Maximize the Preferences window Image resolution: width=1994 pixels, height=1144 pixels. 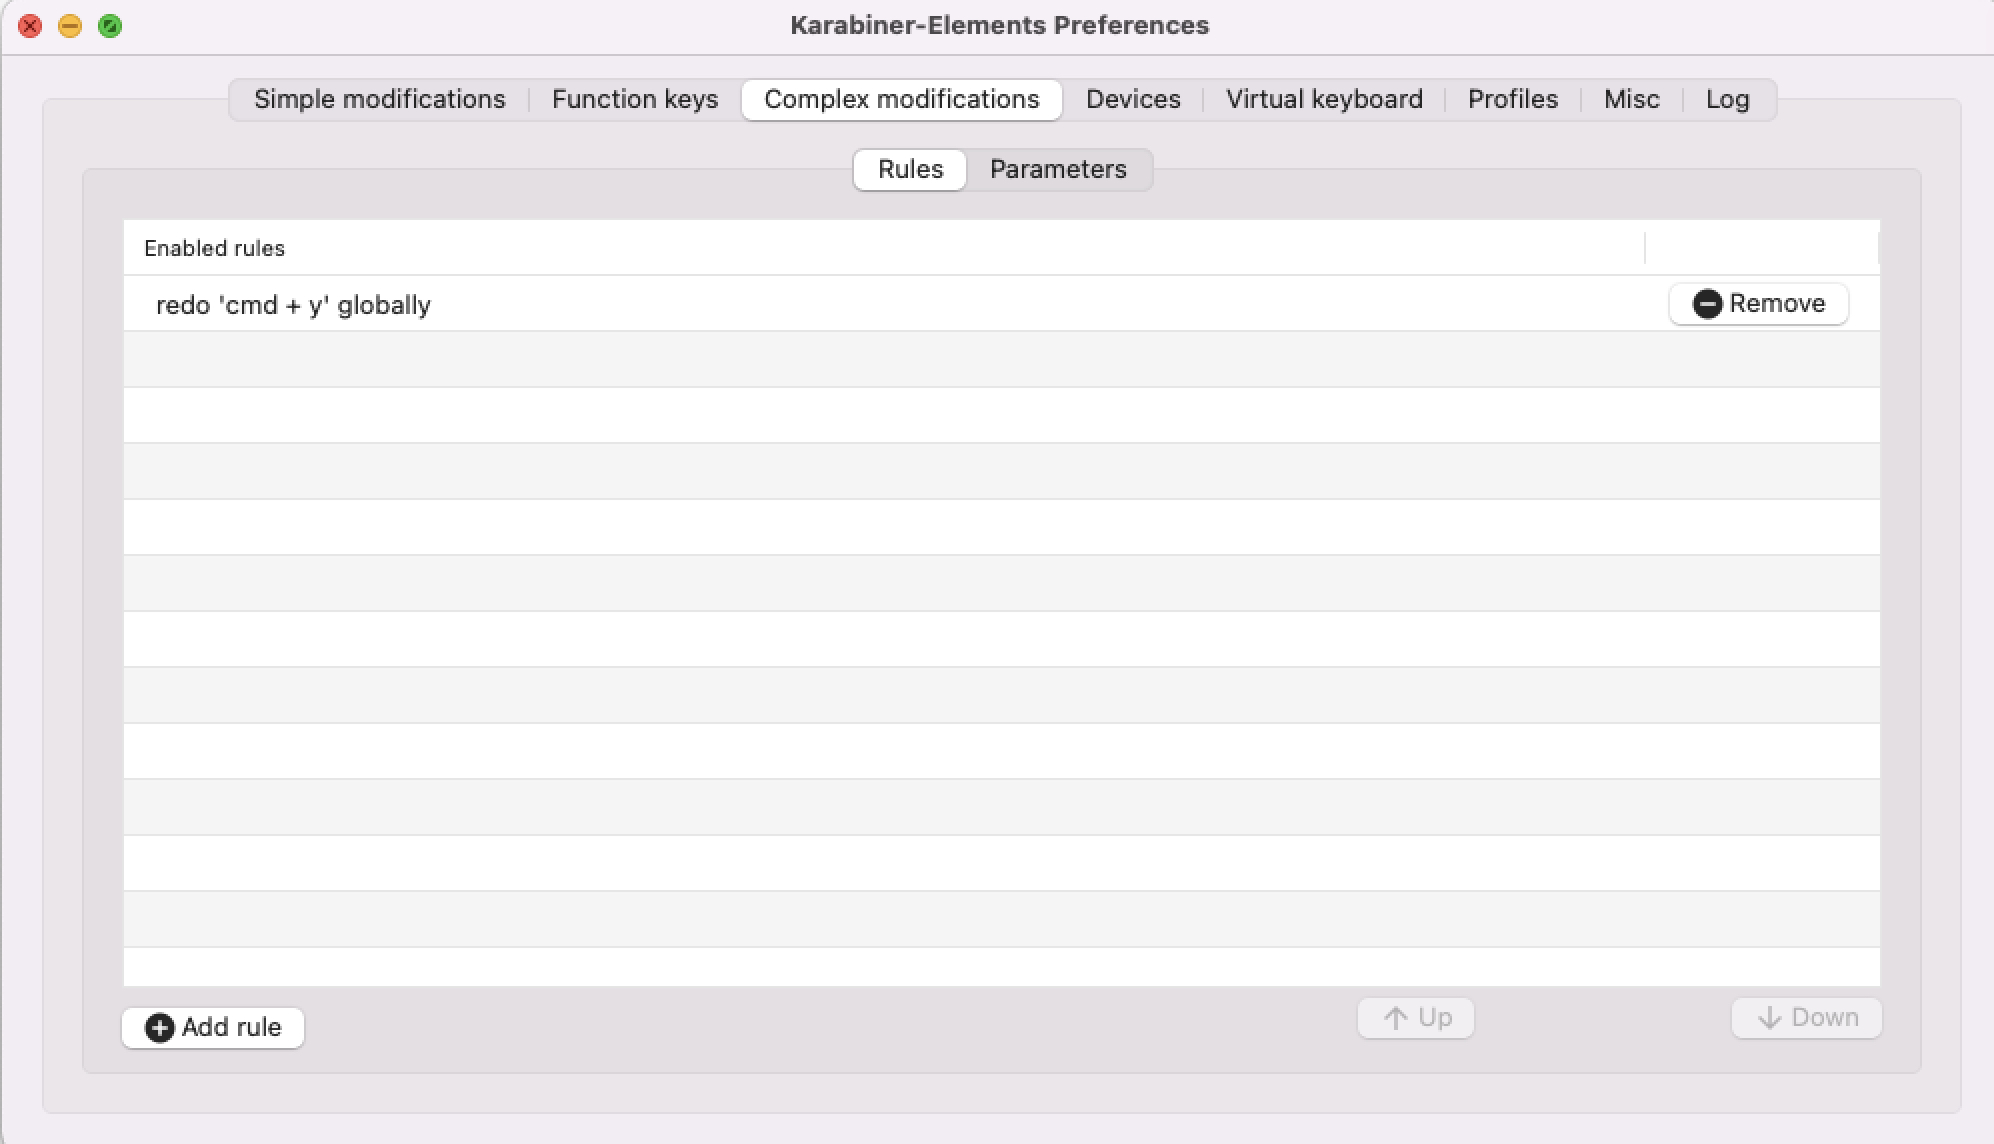pyautogui.click(x=110, y=26)
